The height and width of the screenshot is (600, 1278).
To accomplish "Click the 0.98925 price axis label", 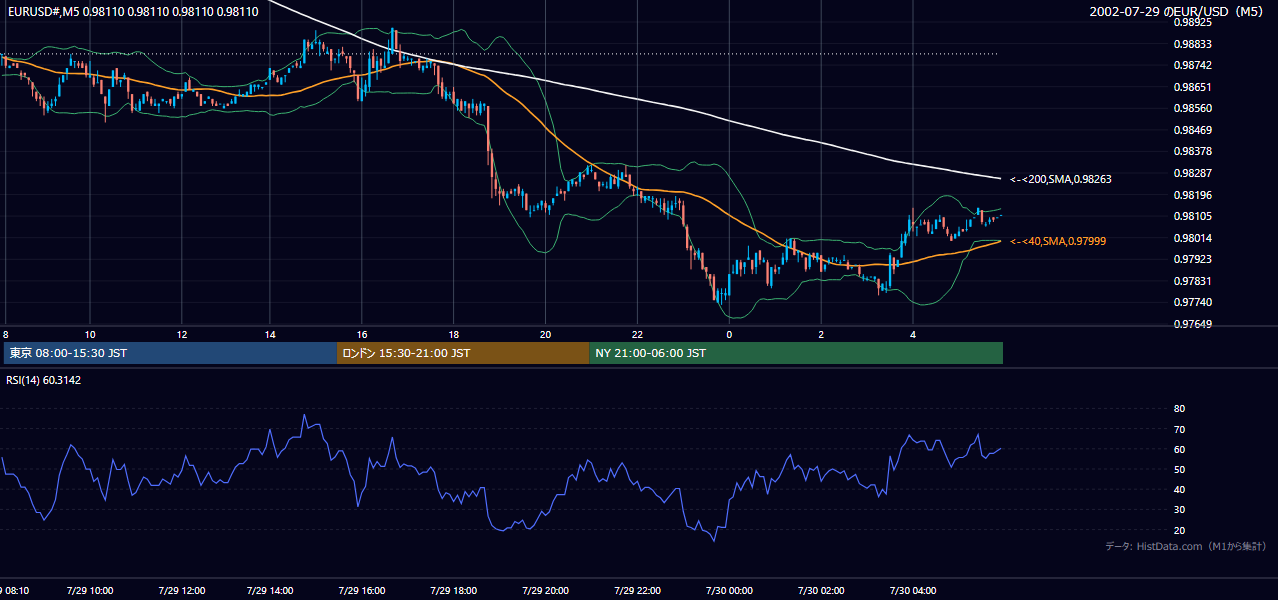I will pos(1192,21).
